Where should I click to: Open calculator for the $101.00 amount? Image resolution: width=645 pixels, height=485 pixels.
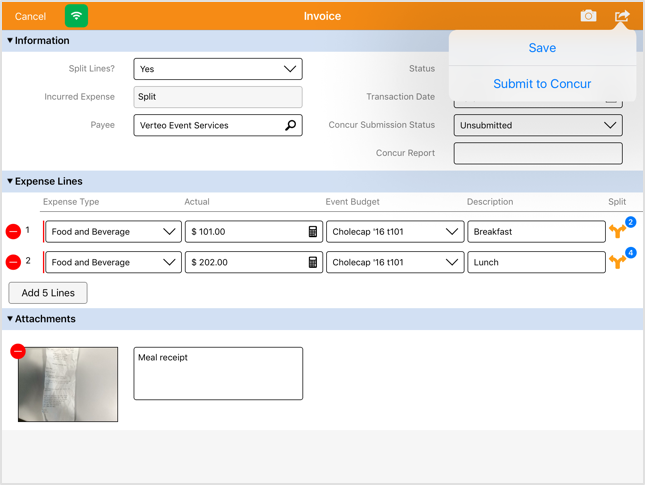pos(312,232)
